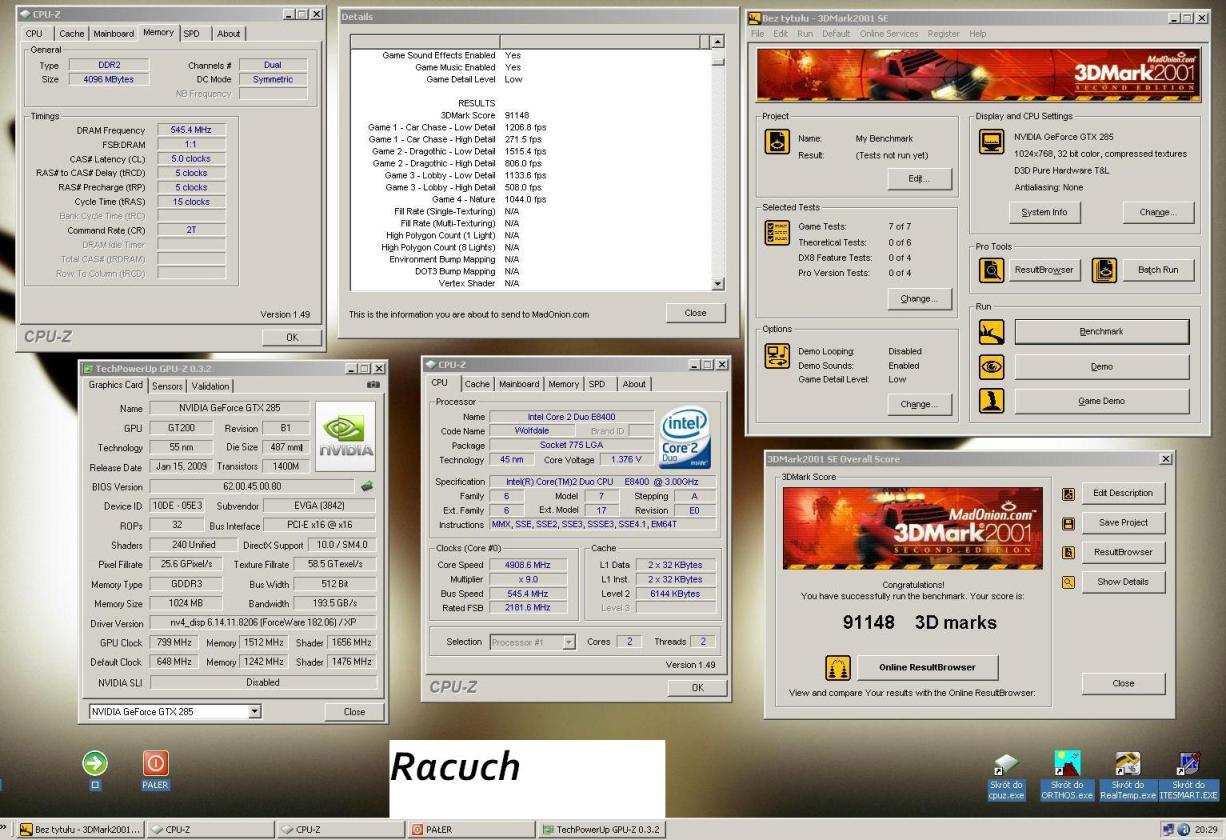Open the ORTHOS.exe desktop shortcut
The width and height of the screenshot is (1226, 840).
coord(1067,765)
